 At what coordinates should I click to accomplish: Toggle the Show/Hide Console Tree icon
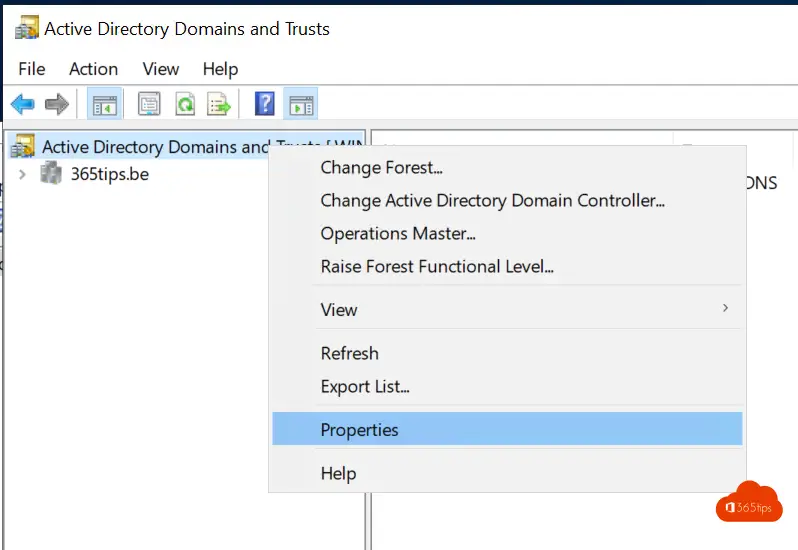click(x=105, y=104)
